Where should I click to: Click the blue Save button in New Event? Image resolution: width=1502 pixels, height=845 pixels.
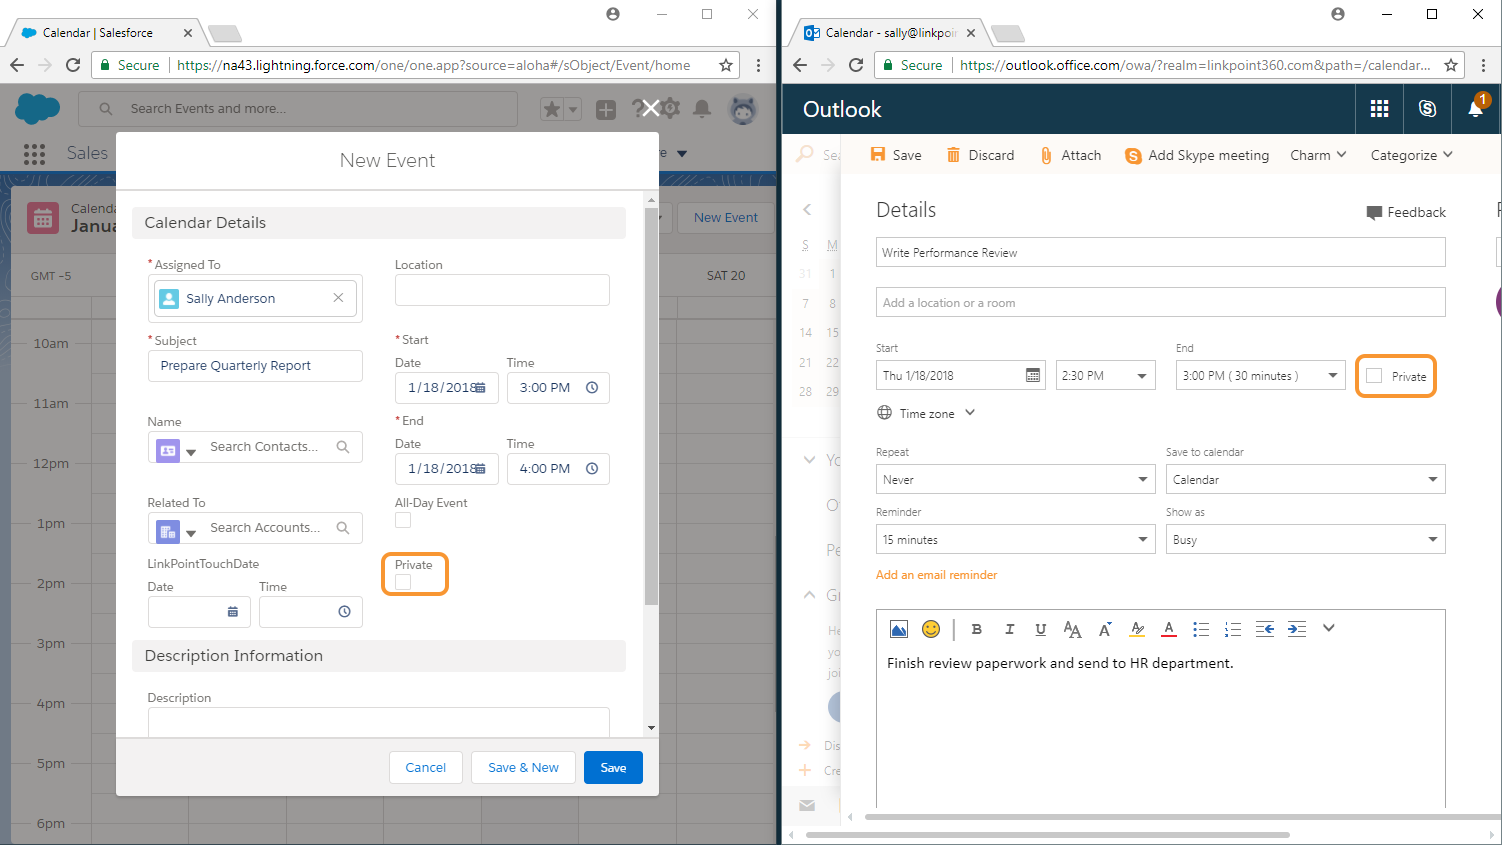point(613,767)
